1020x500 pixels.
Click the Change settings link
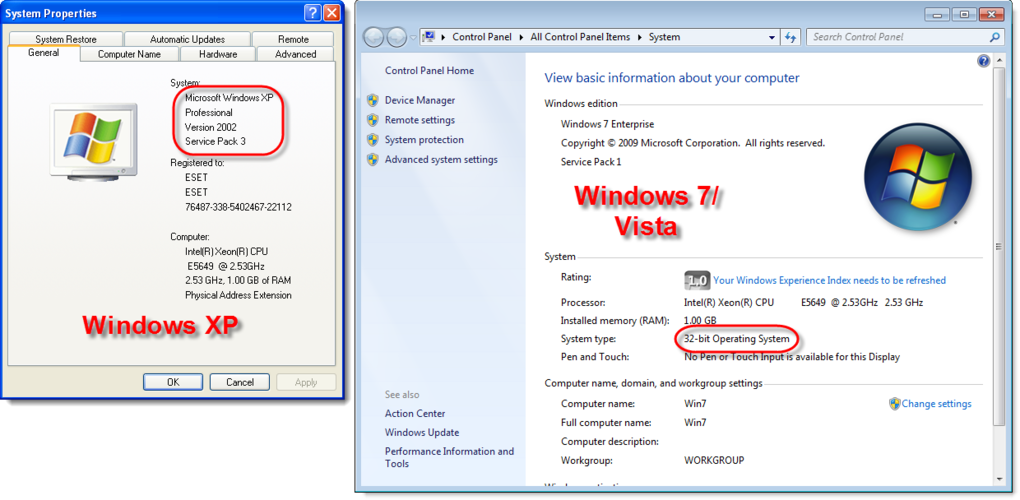coord(937,404)
